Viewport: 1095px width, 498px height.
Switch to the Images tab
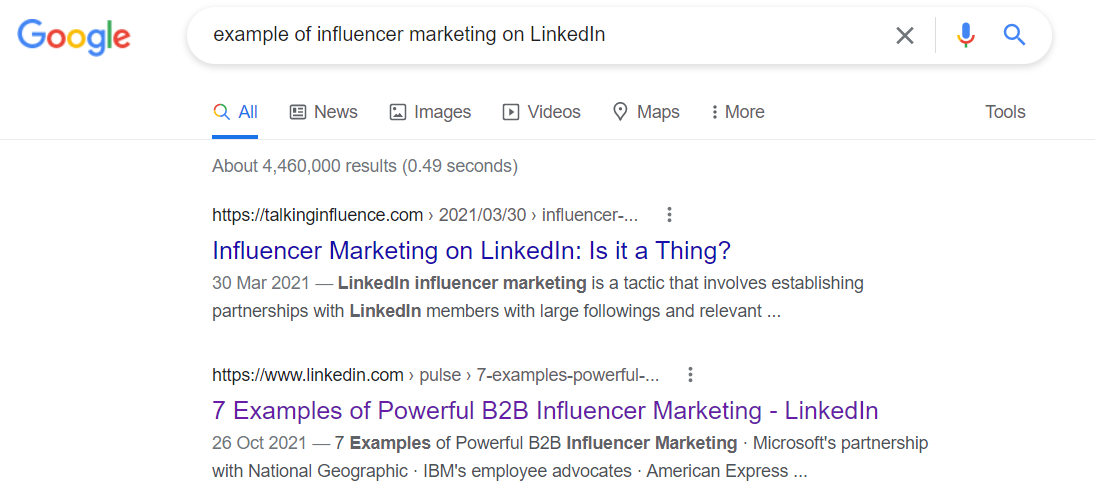[430, 112]
